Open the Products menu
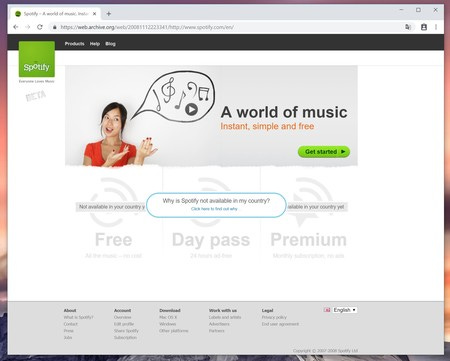This screenshot has height=361, width=450. pyautogui.click(x=74, y=44)
